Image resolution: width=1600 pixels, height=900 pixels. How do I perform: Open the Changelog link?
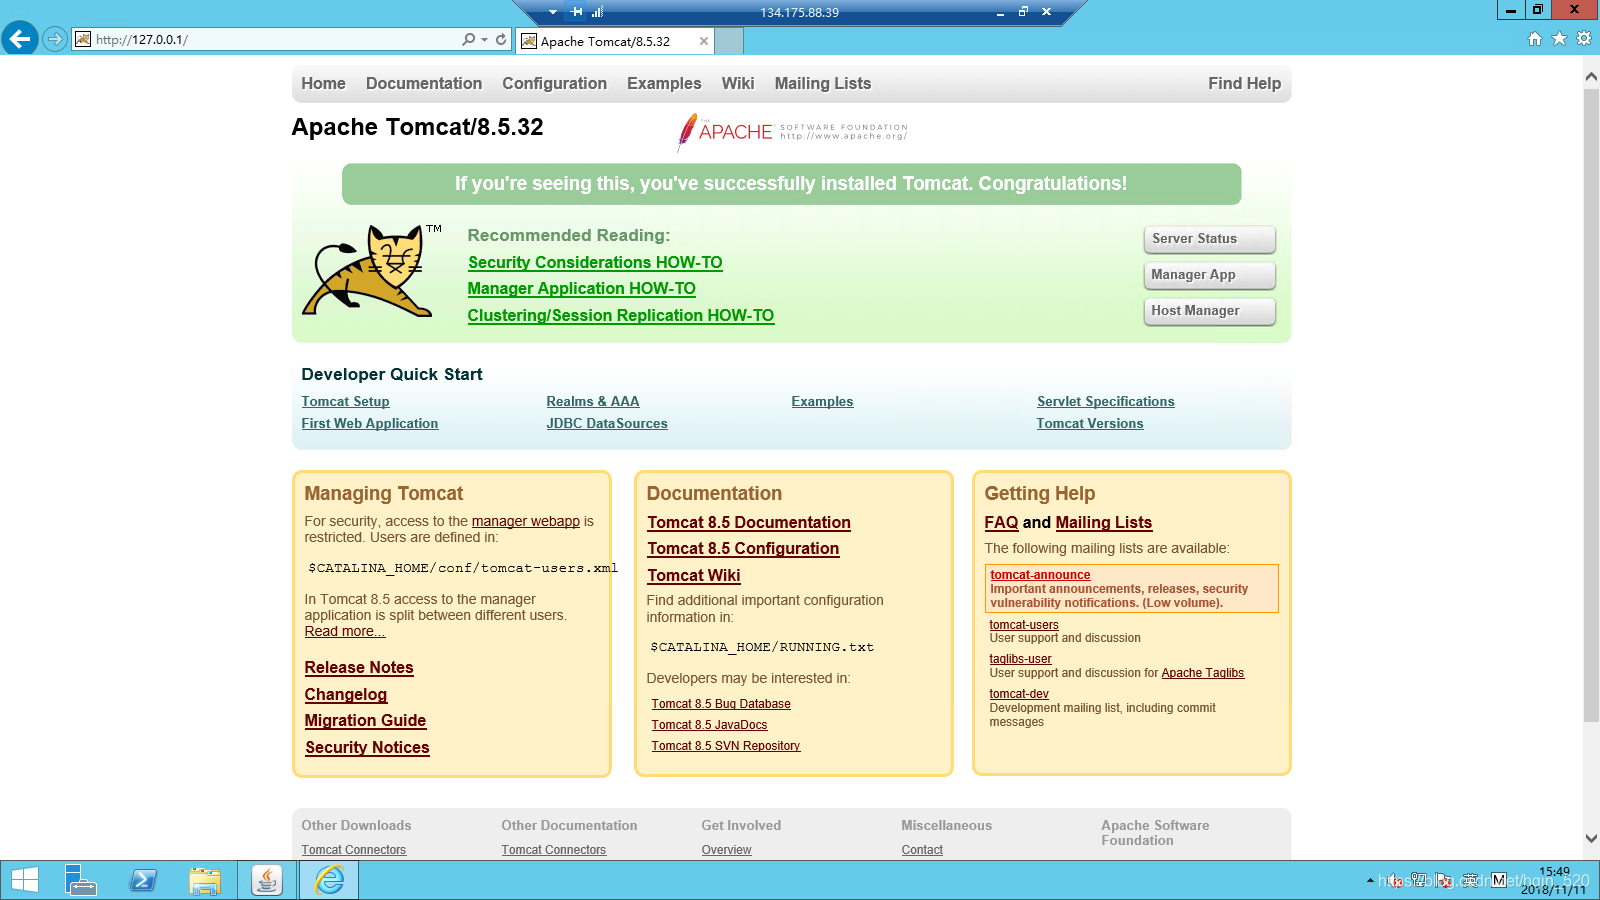345,694
